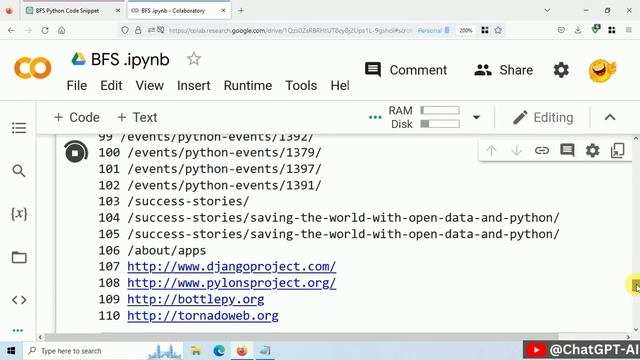
Task: Launch Microsoft Edge from taskbar
Action: point(219,351)
